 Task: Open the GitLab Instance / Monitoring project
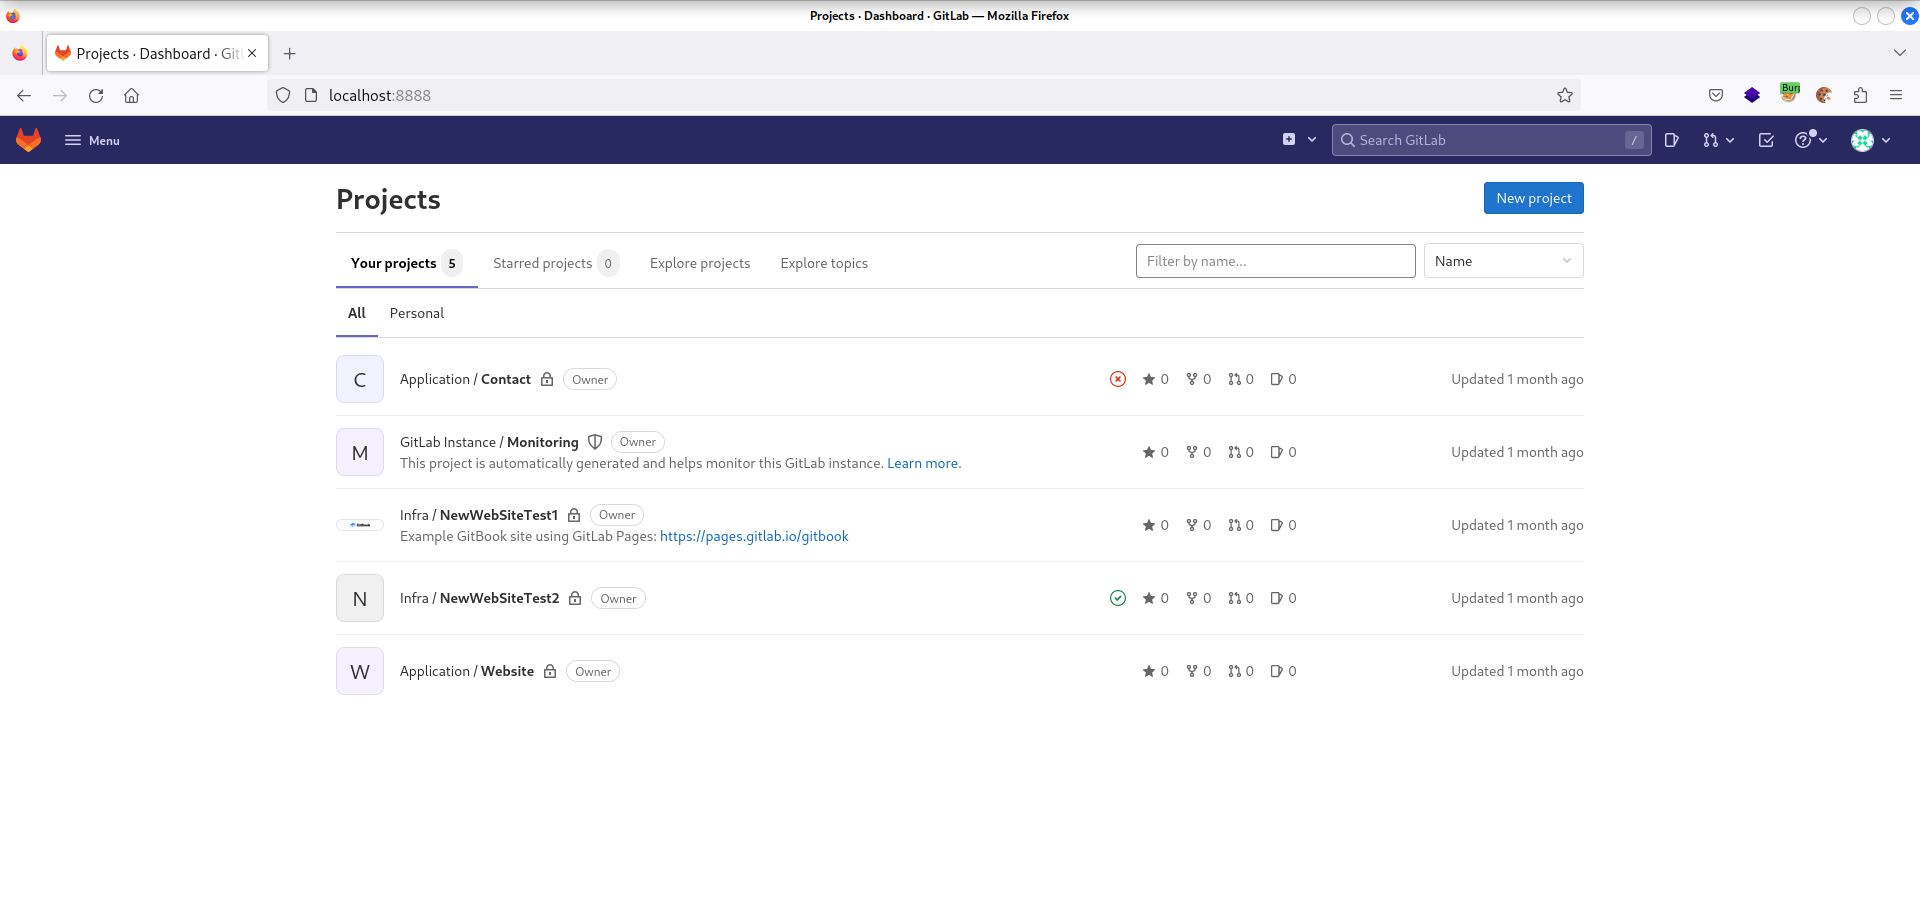point(489,442)
